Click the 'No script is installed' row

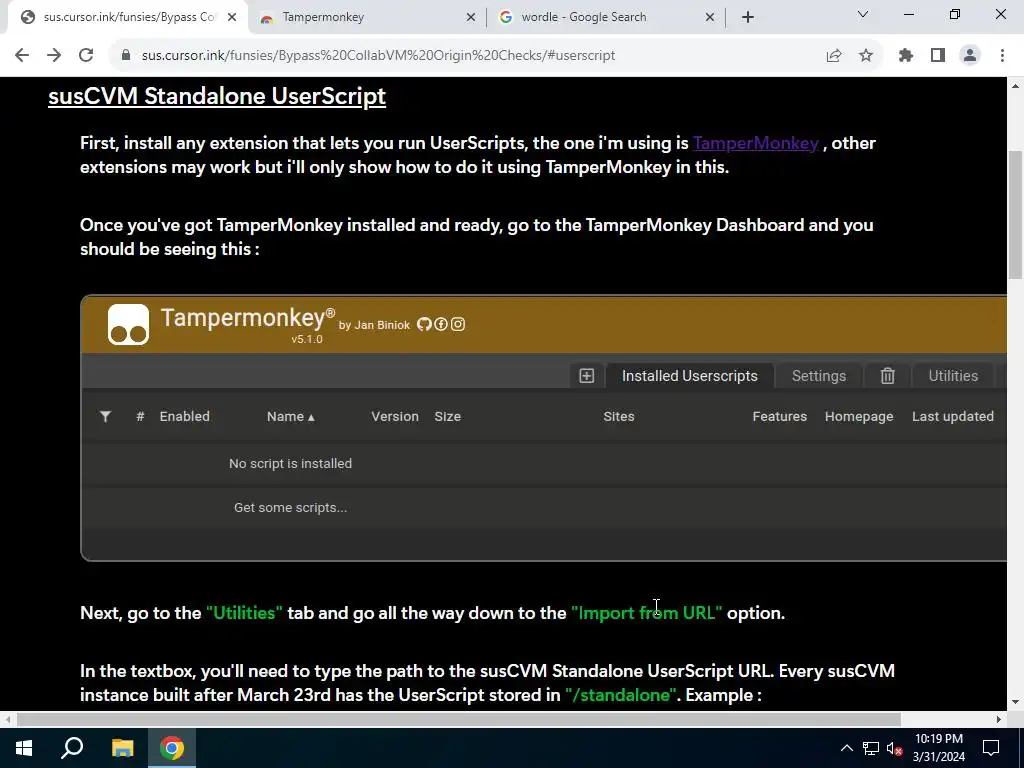(x=544, y=464)
